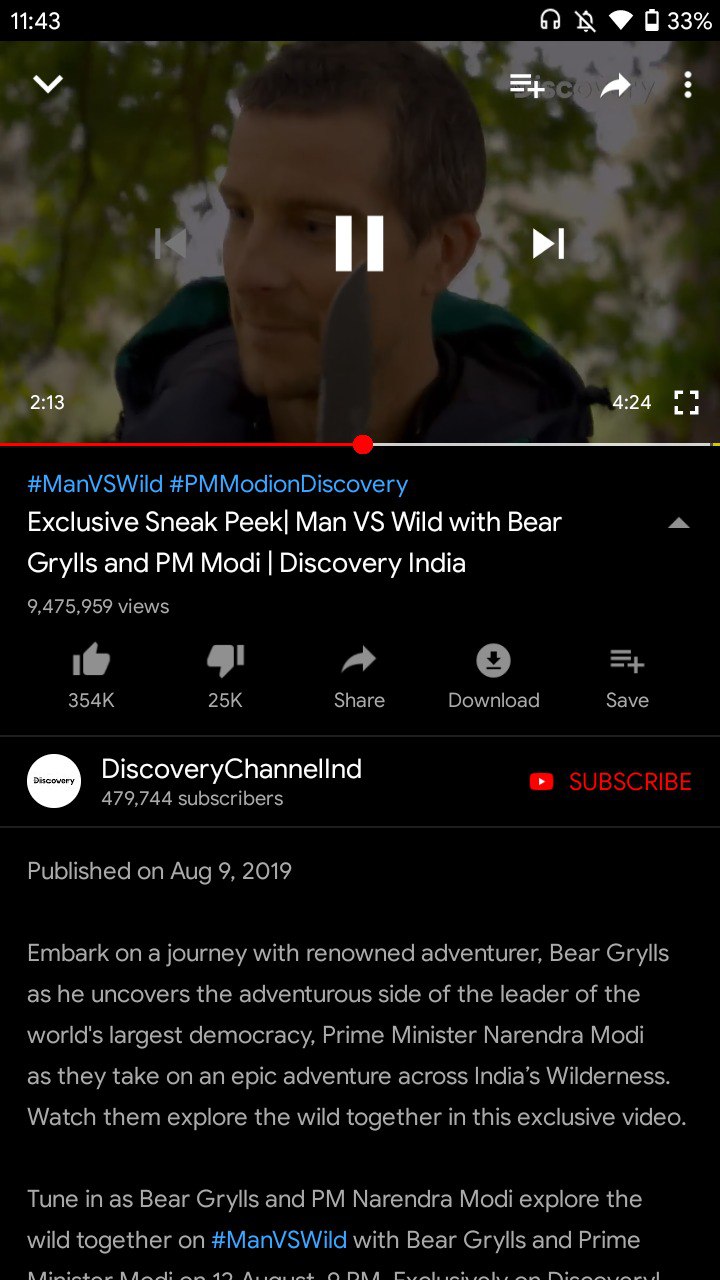The image size is (720, 1280).
Task: Open the #PMModionDiscovery hashtag
Action: coord(289,484)
